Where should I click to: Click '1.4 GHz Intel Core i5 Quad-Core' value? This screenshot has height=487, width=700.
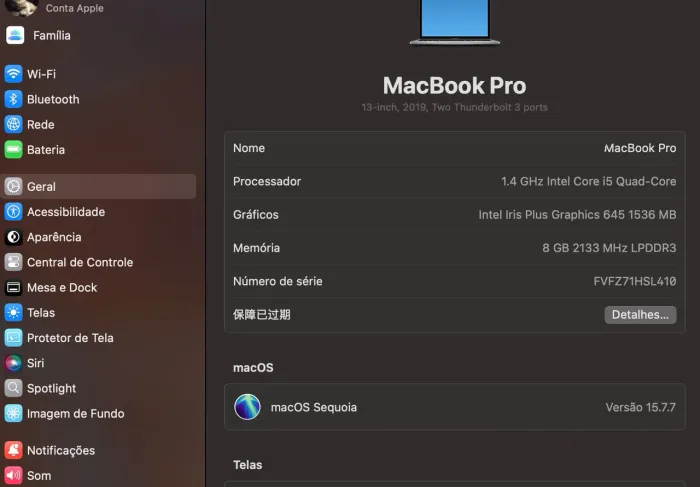[588, 181]
